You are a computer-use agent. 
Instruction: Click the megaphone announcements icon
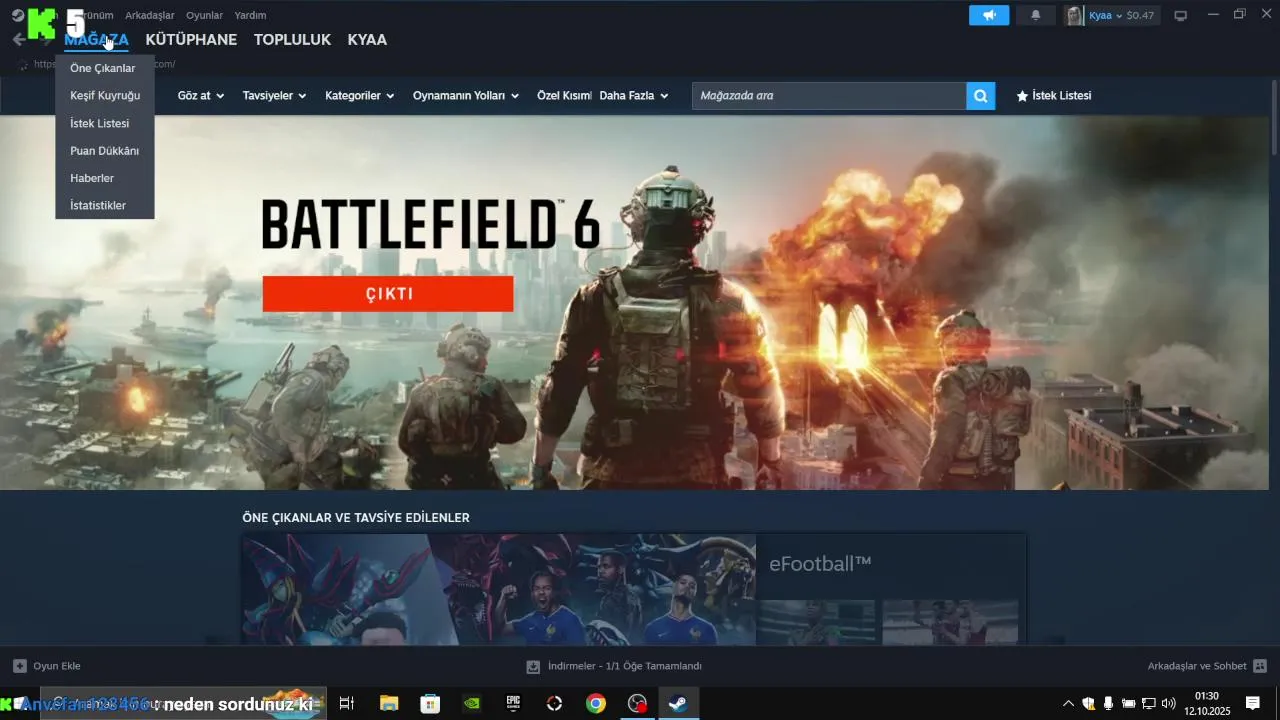(989, 15)
